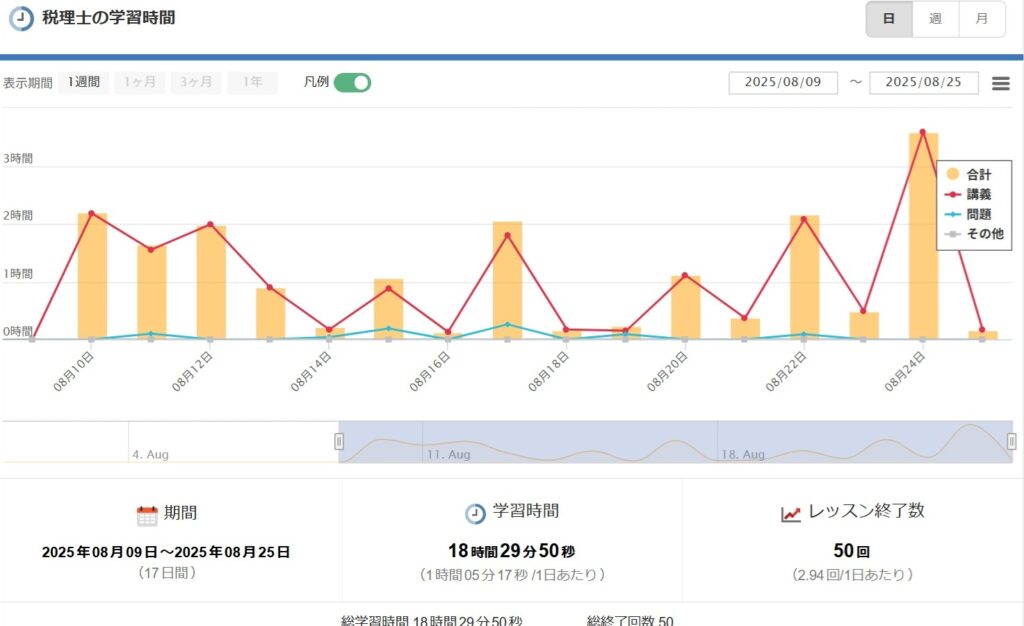Image resolution: width=1024 pixels, height=626 pixels.
Task: Click the clock icon beside 税理士の学習時間
Action: pyautogui.click(x=21, y=18)
